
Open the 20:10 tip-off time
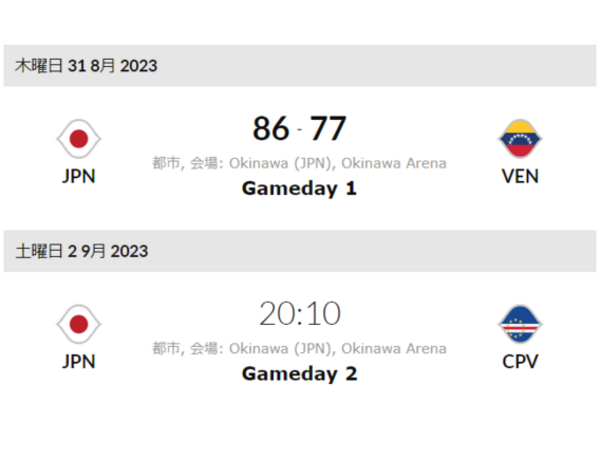pos(300,313)
